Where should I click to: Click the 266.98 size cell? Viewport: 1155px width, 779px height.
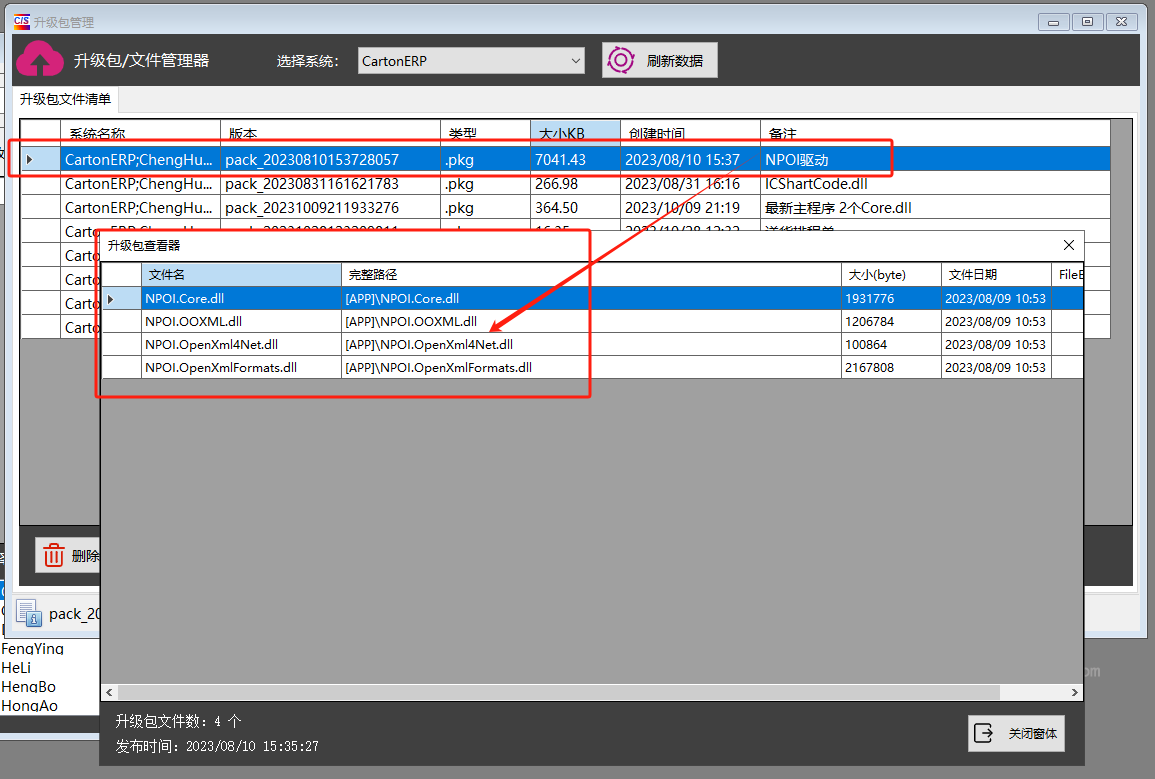(575, 183)
